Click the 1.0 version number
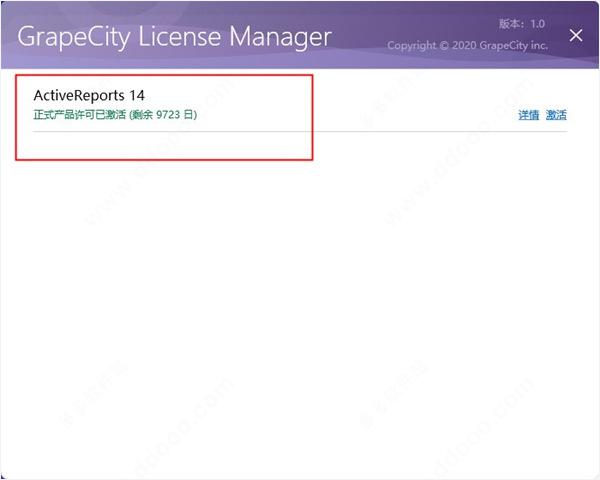The image size is (600, 480). (x=538, y=24)
